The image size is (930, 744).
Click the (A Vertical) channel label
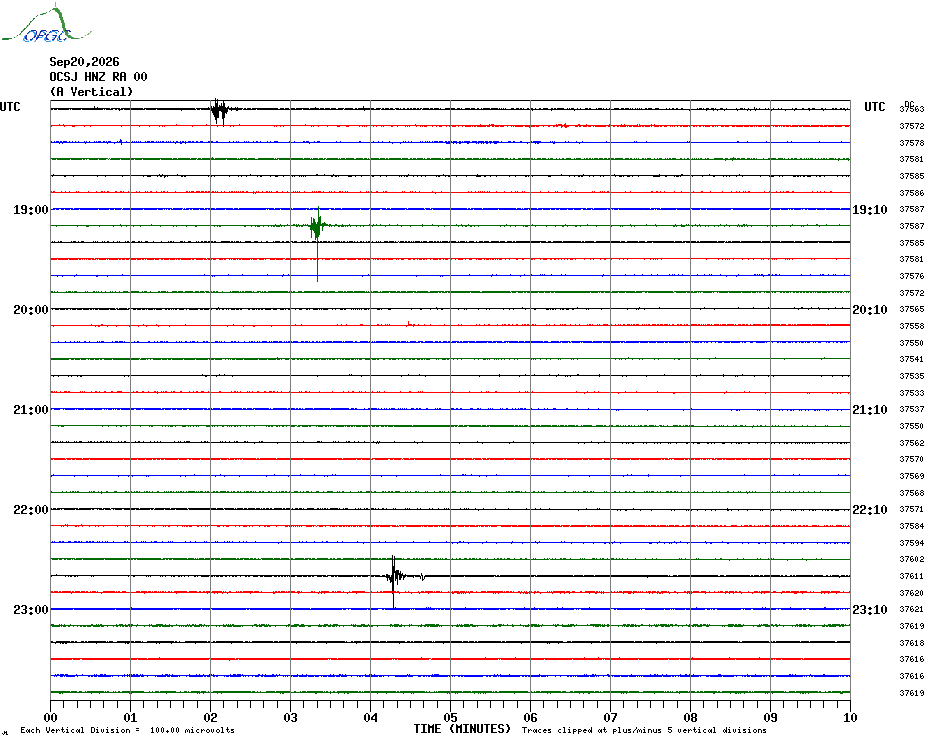(91, 92)
